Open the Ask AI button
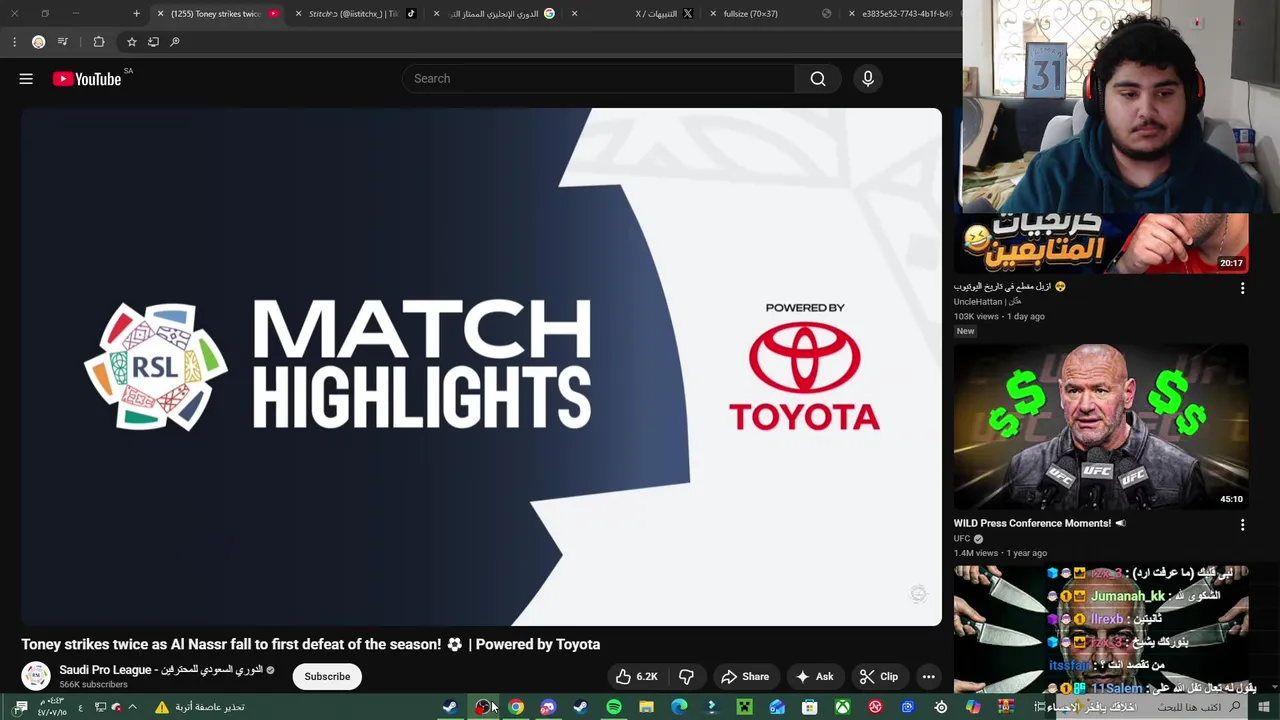This screenshot has width=1280, height=720. [x=814, y=677]
